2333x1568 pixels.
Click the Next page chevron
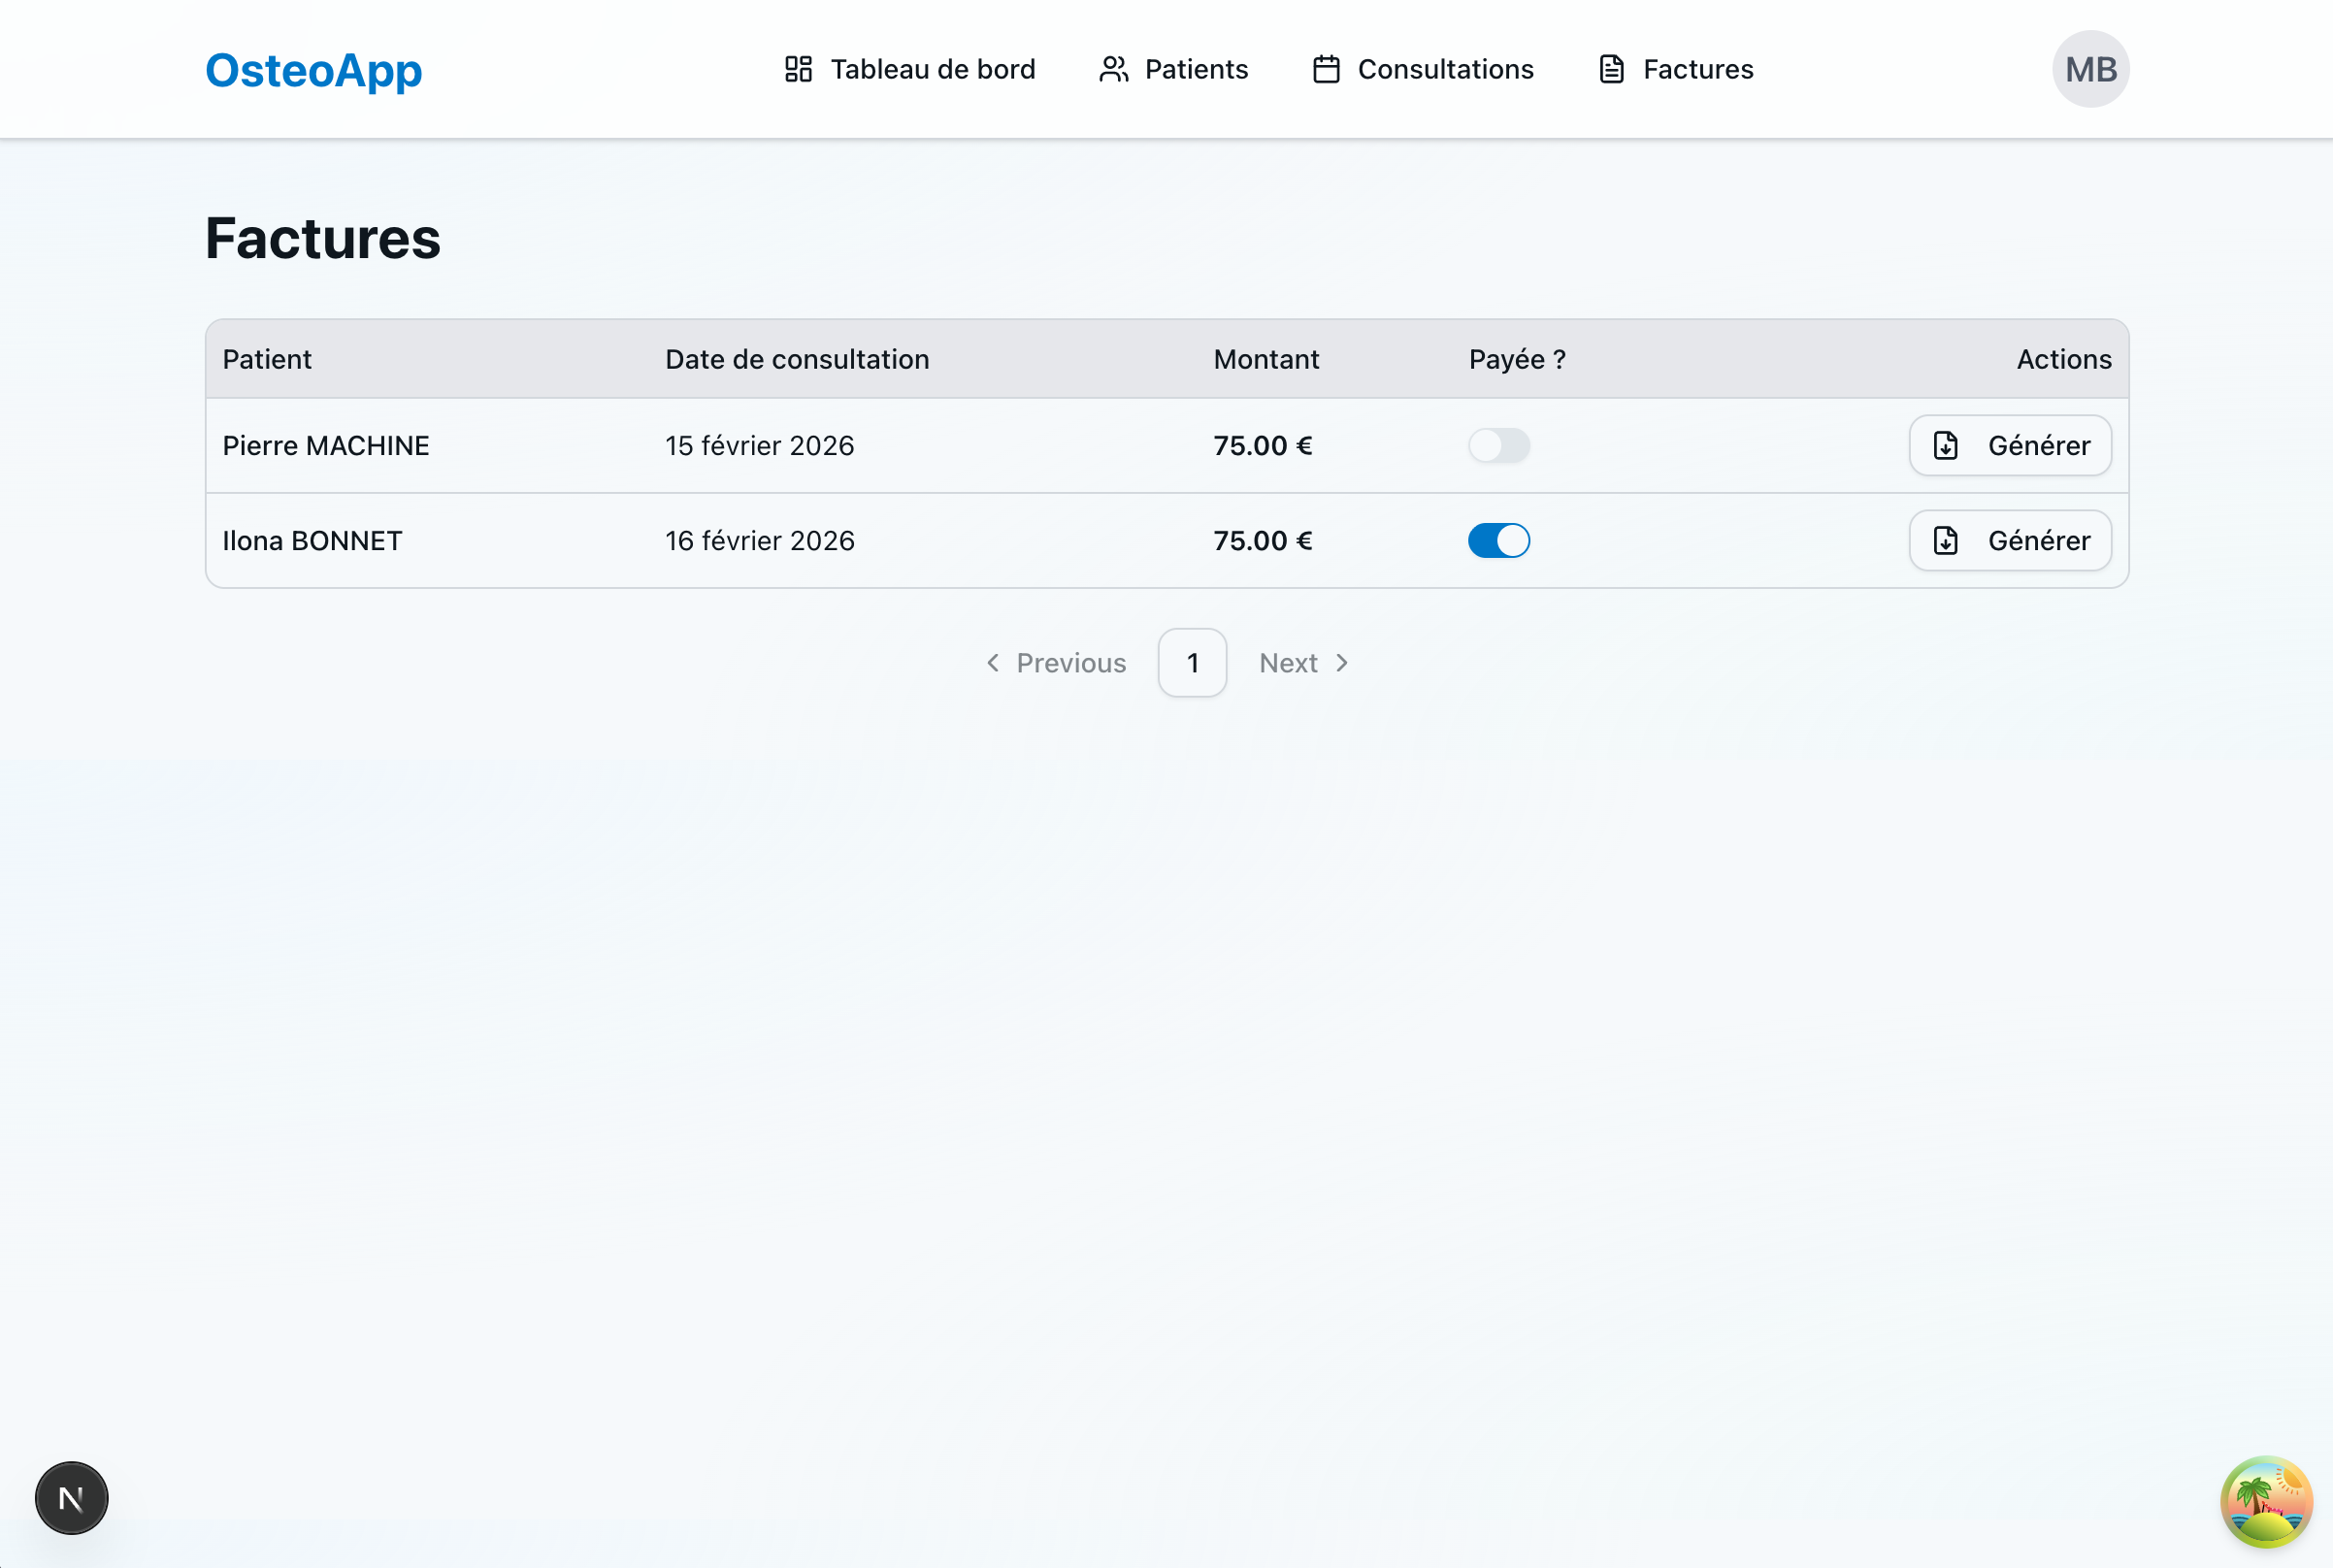tap(1342, 663)
